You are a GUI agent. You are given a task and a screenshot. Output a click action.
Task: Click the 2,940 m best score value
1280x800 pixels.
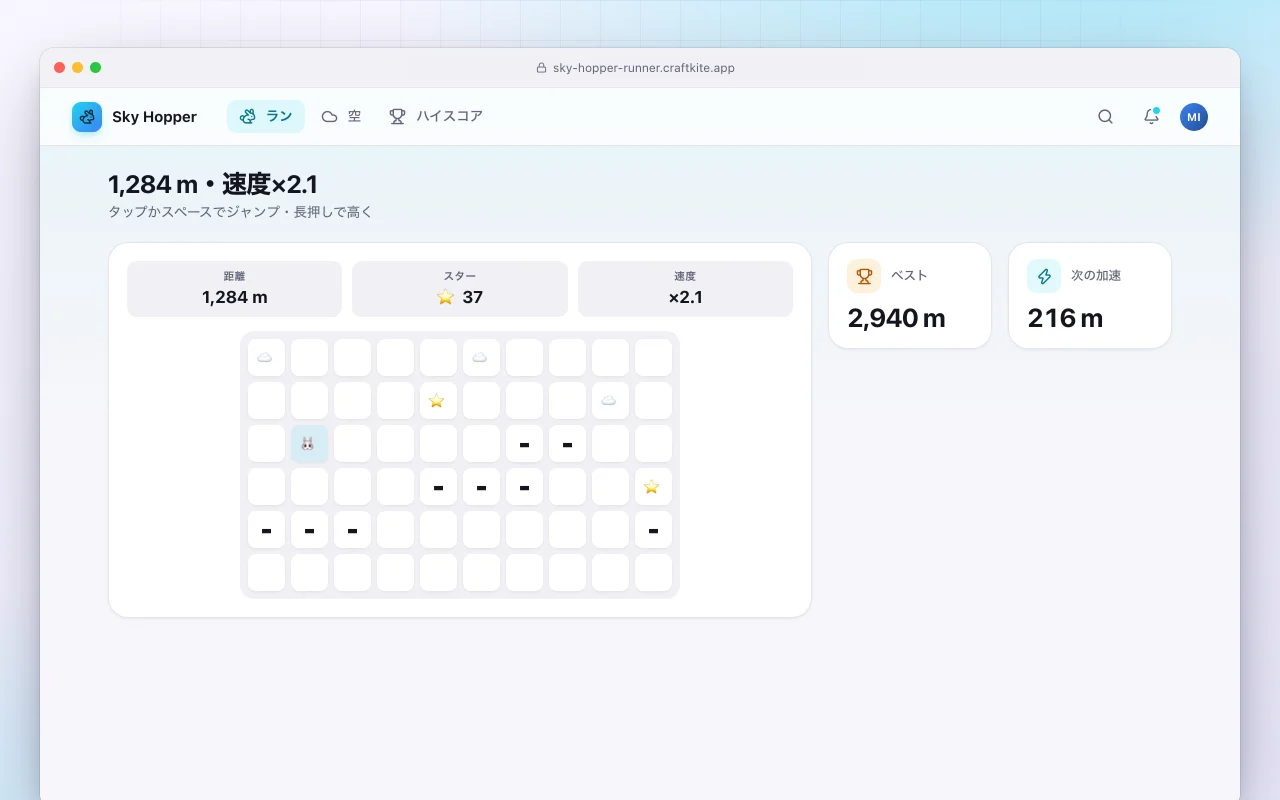click(x=896, y=318)
